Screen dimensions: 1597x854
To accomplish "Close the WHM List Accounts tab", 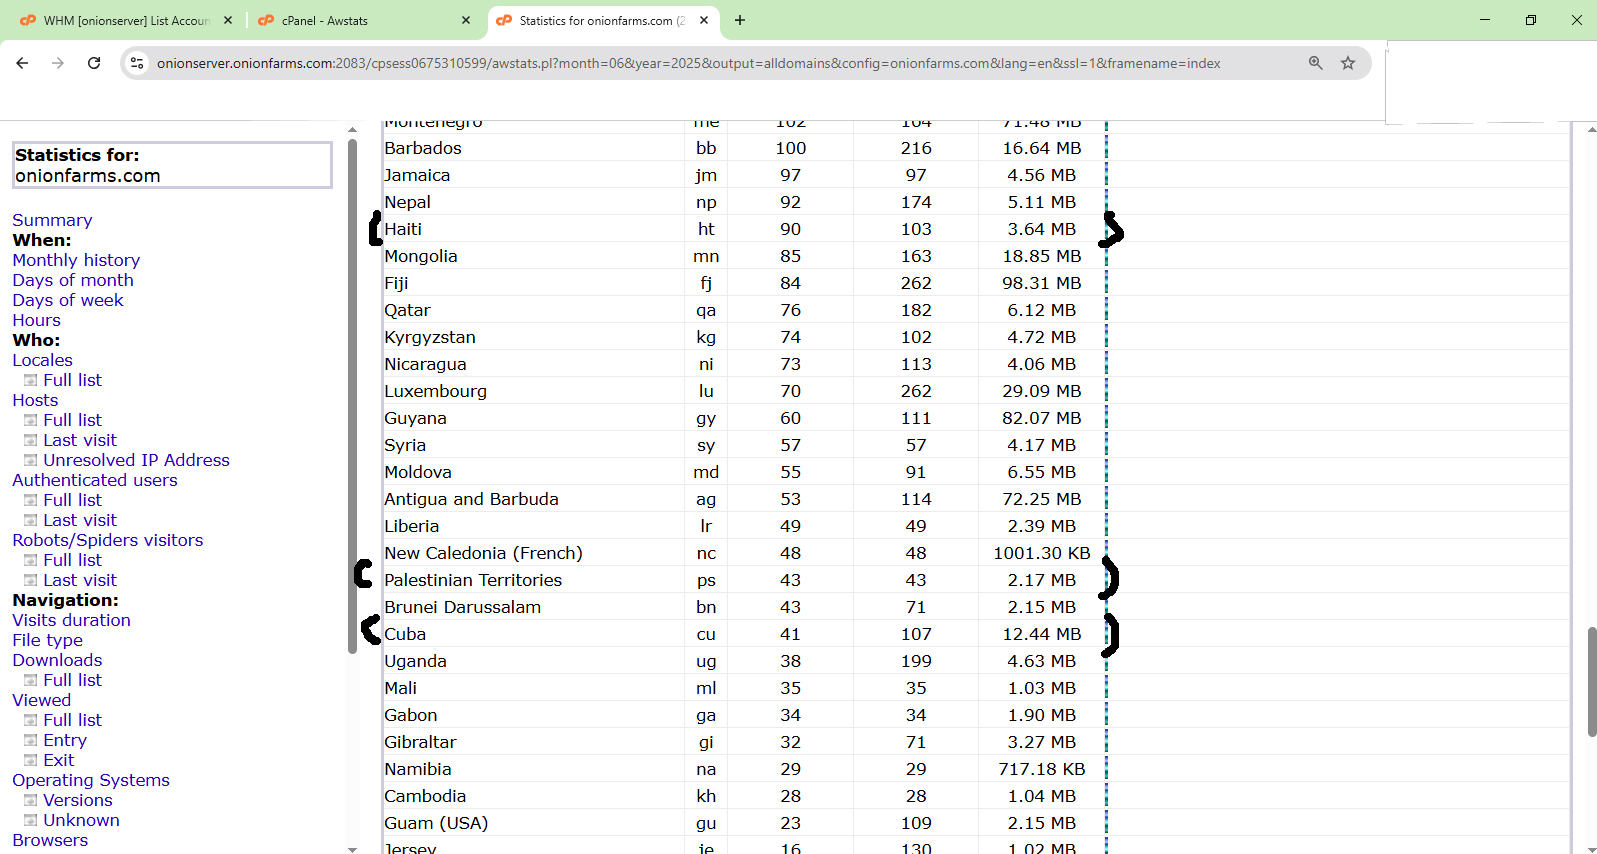I will (x=228, y=20).
